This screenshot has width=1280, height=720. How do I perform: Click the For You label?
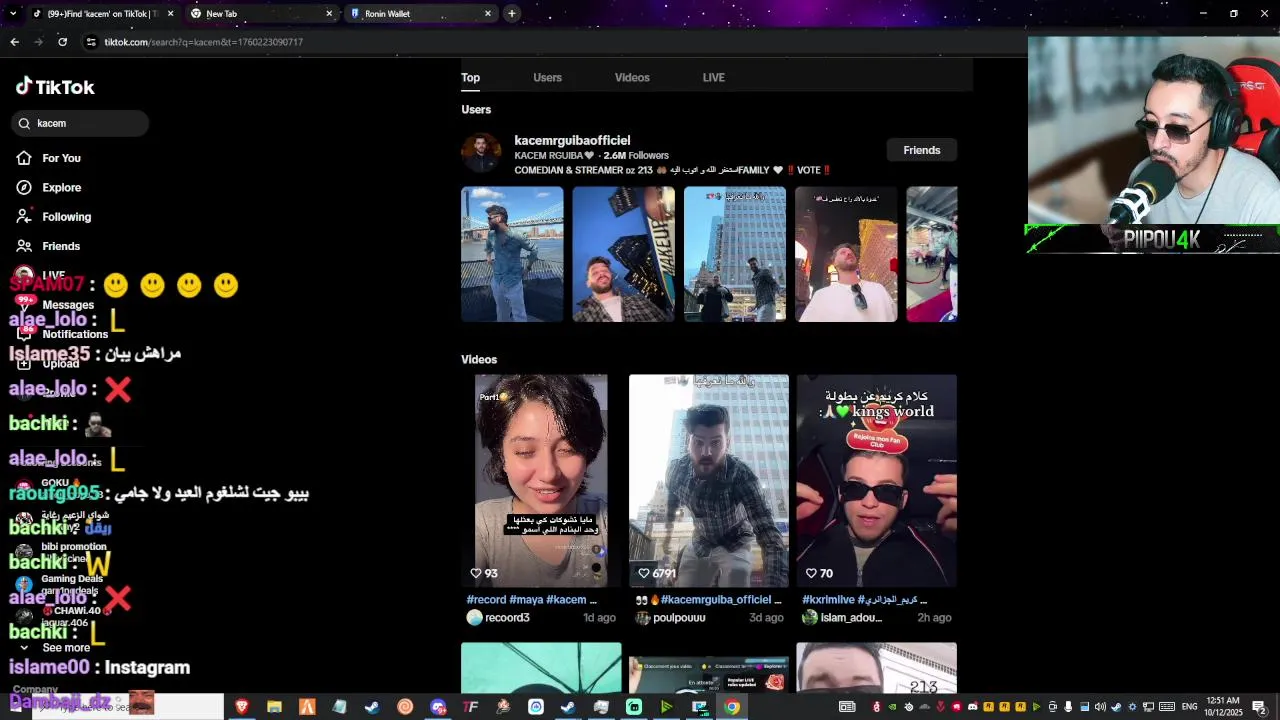click(61, 158)
